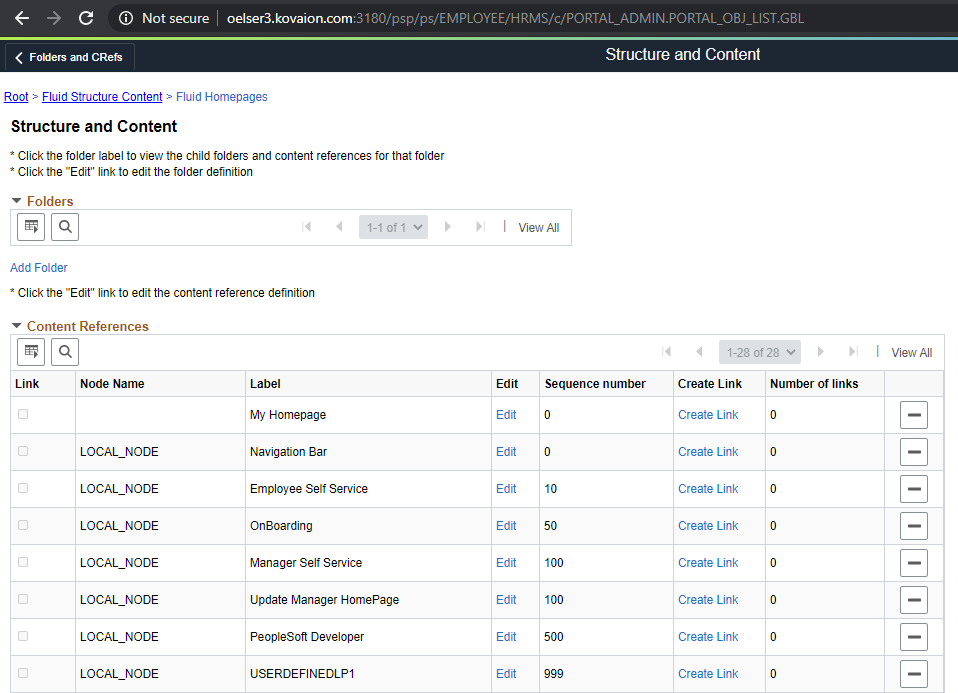Click the sequence number 500 cell
958x693 pixels.
tap(554, 636)
